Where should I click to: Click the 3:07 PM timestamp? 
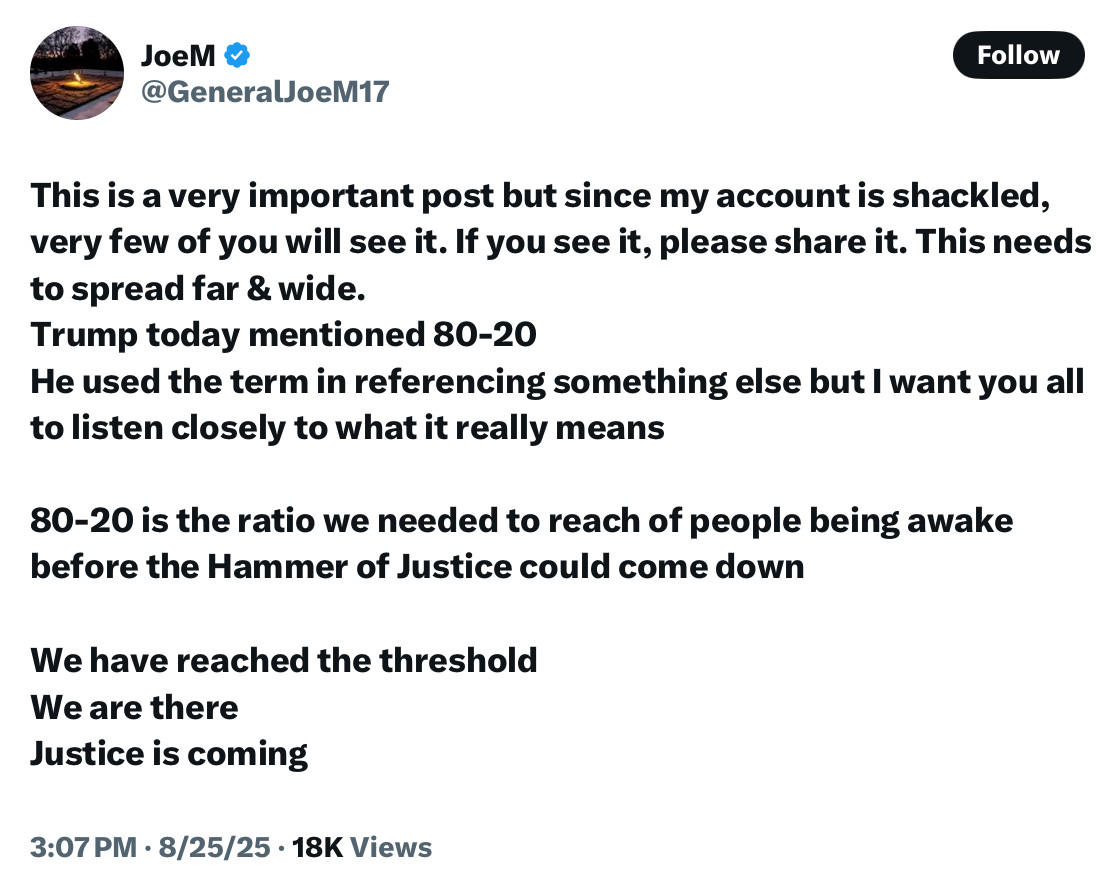coord(83,848)
